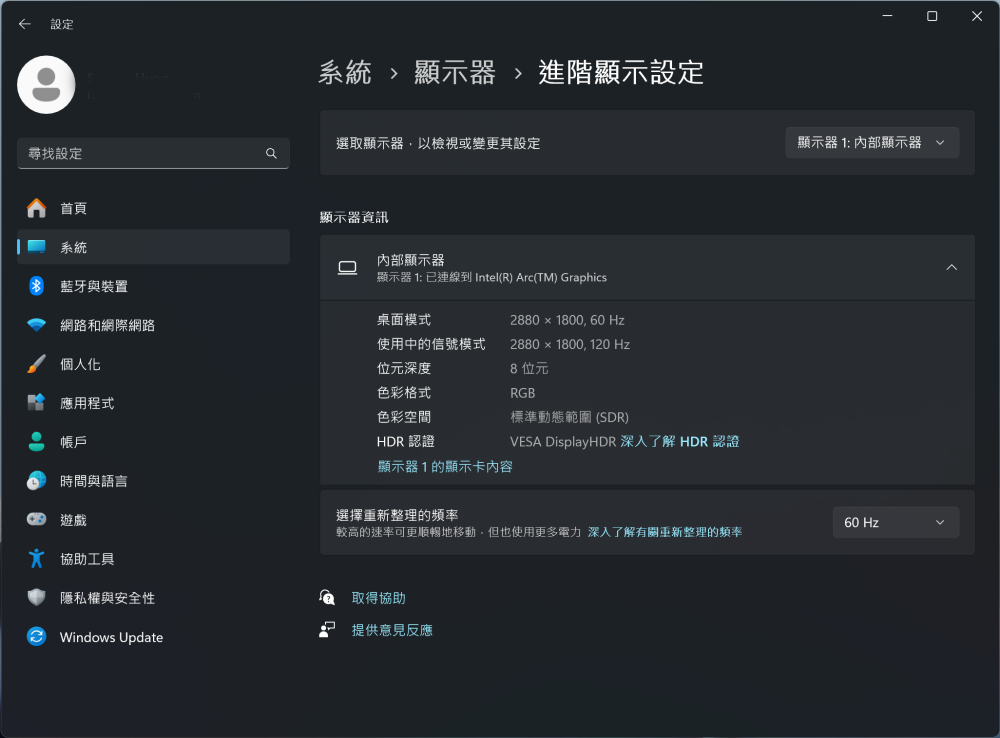This screenshot has height=738, width=1000.
Task: Go to 系統 in breadcrumb
Action: 345,73
